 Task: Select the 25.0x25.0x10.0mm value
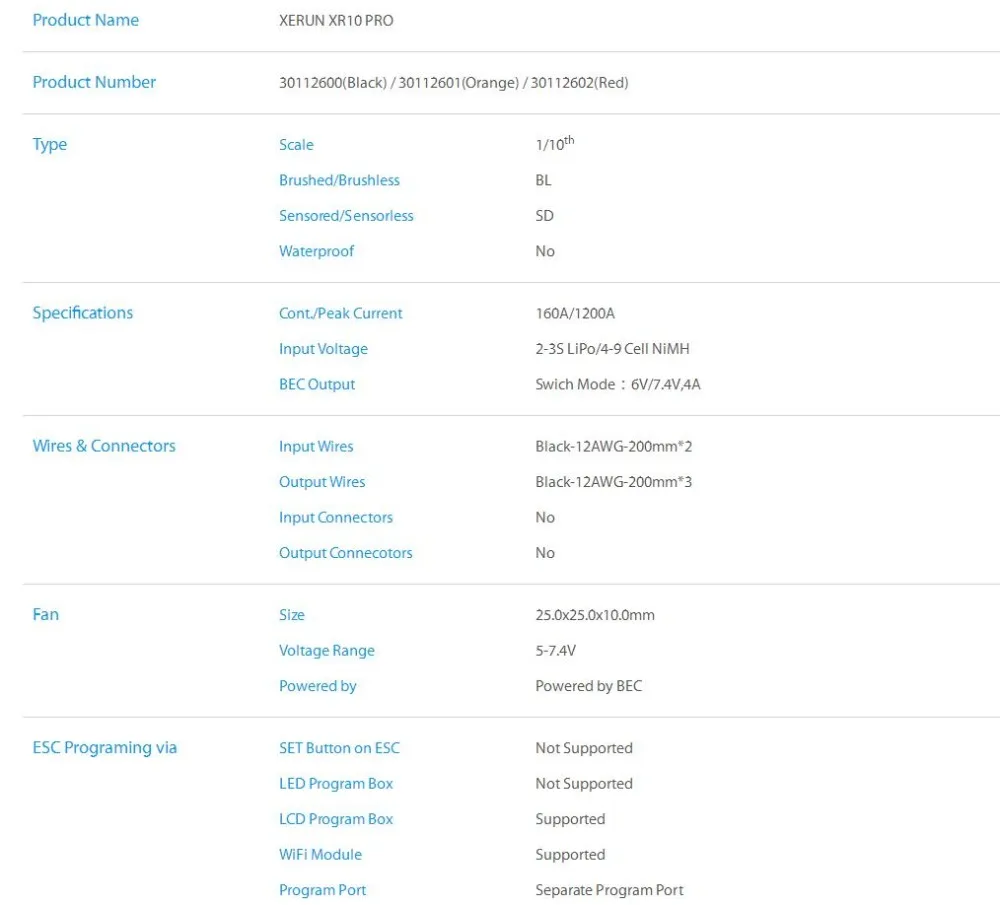tap(595, 615)
